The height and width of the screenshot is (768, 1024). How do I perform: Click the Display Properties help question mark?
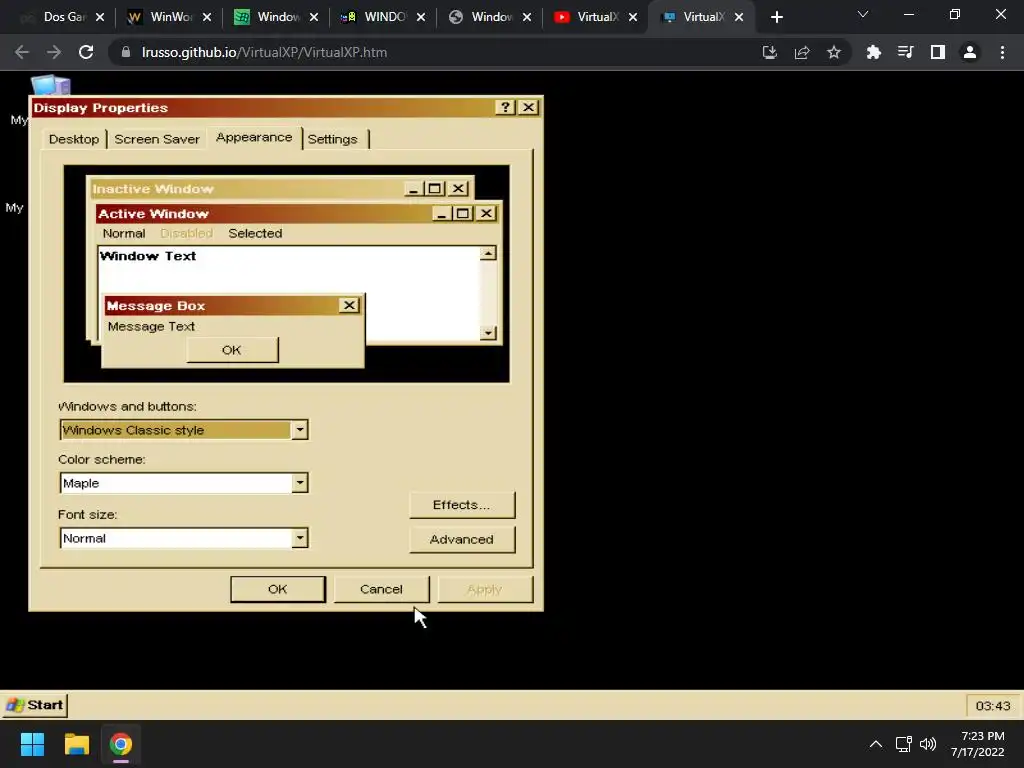click(x=505, y=107)
